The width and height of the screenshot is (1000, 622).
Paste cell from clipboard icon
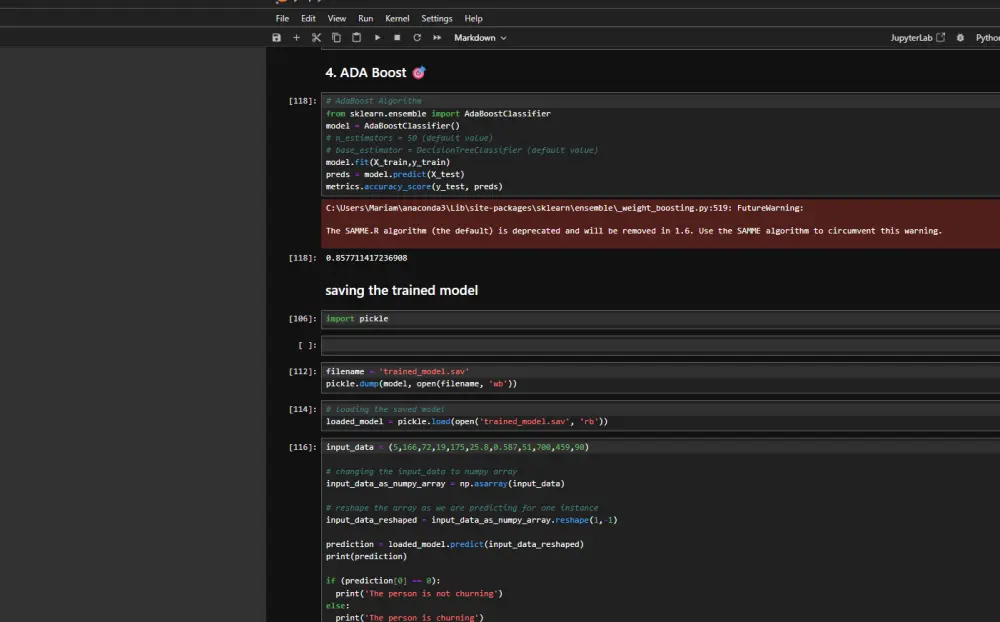pos(357,38)
